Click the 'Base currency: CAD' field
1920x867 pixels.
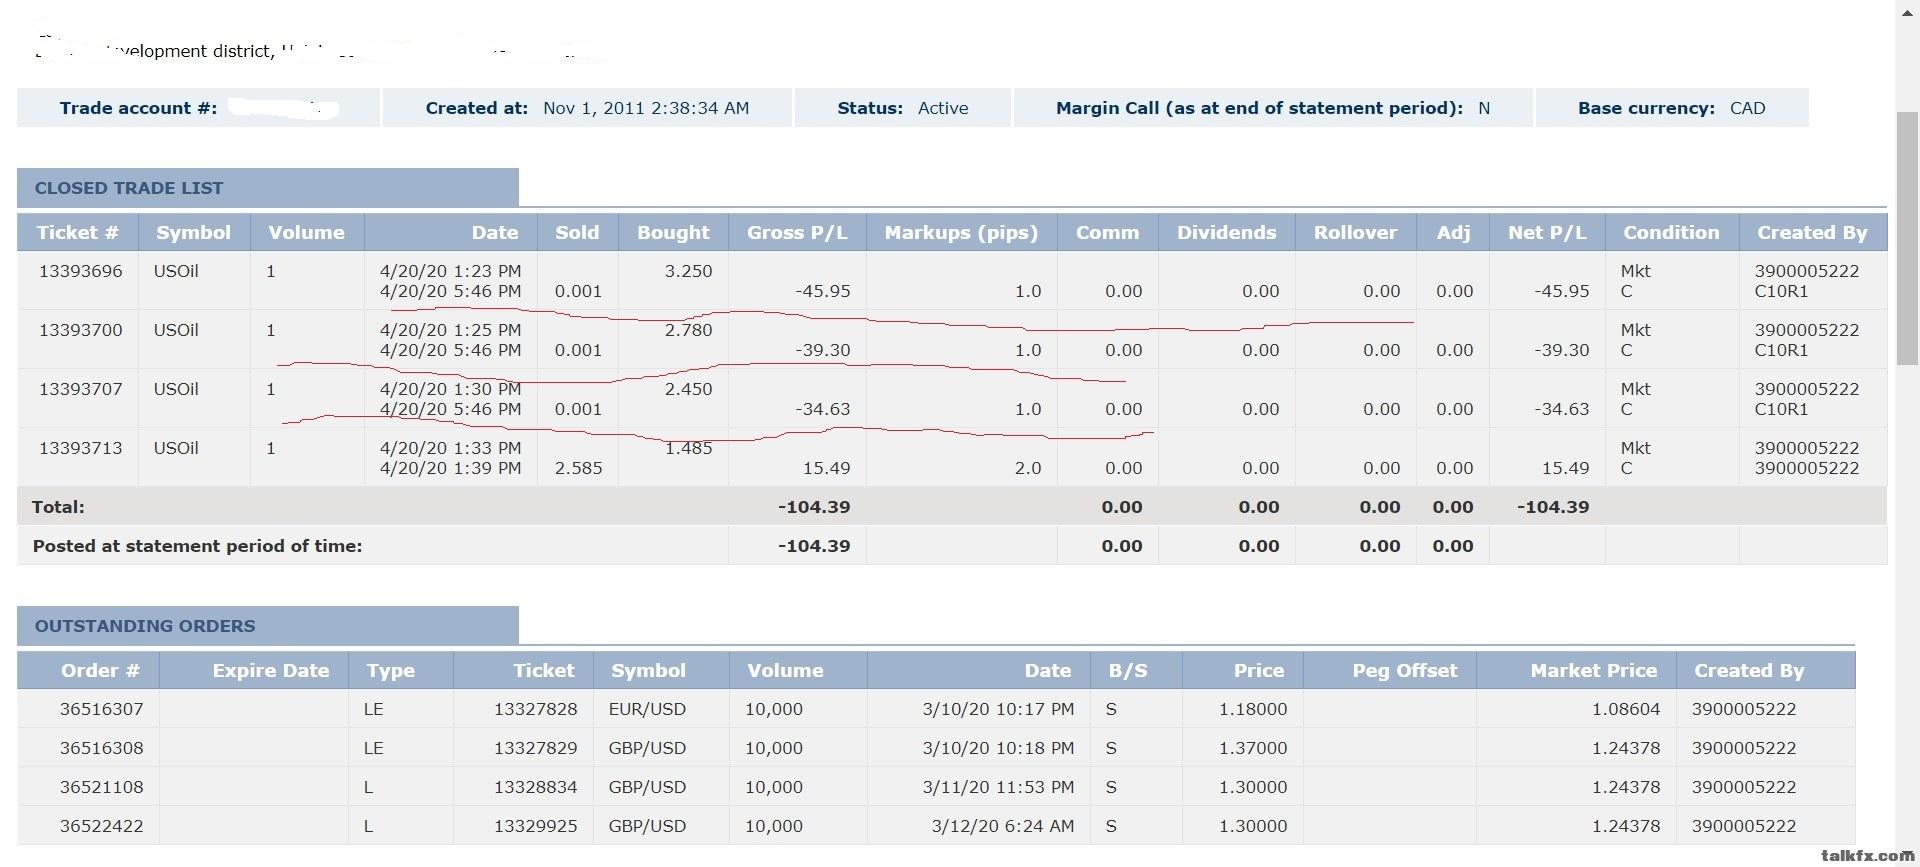(1671, 108)
